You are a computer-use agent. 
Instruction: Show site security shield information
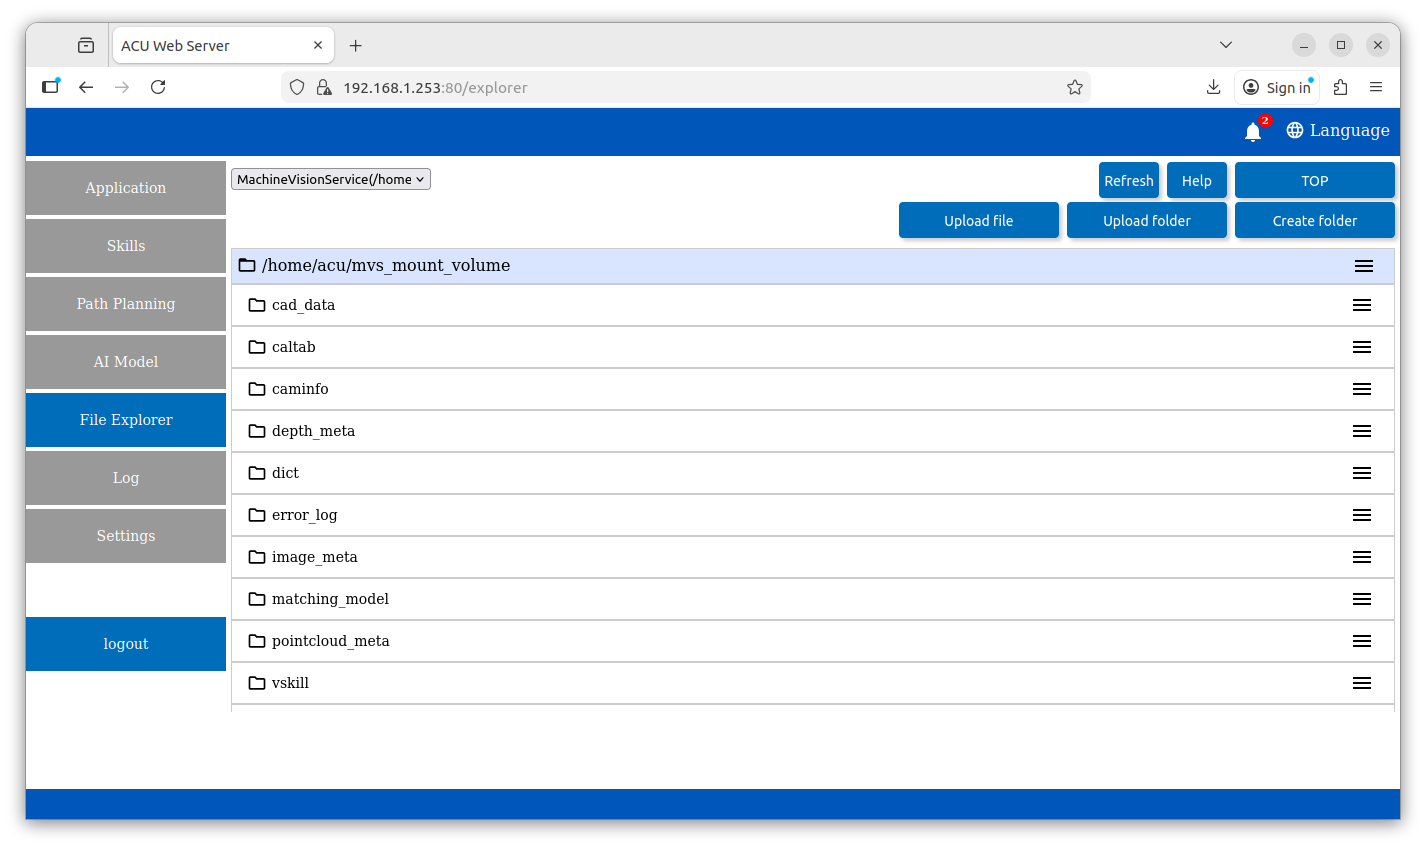click(297, 87)
